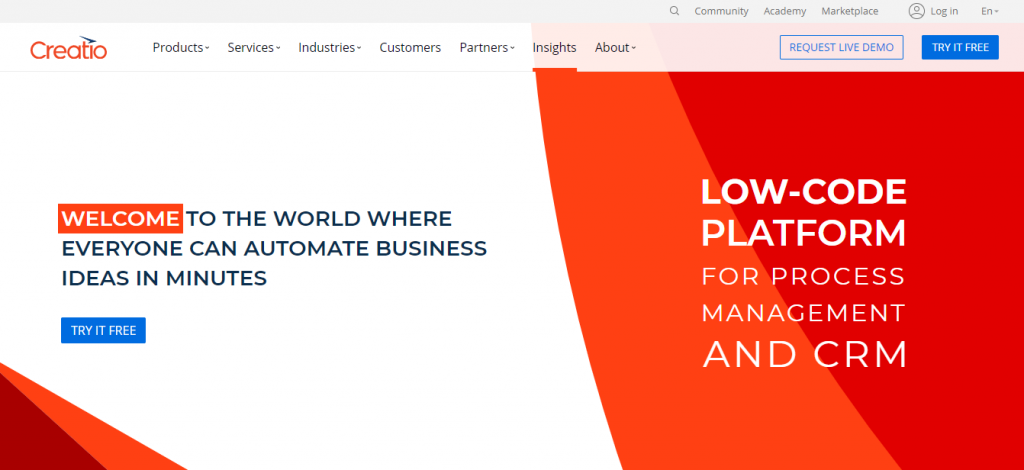Click the AND CRM text
The height and width of the screenshot is (470, 1024).
805,354
